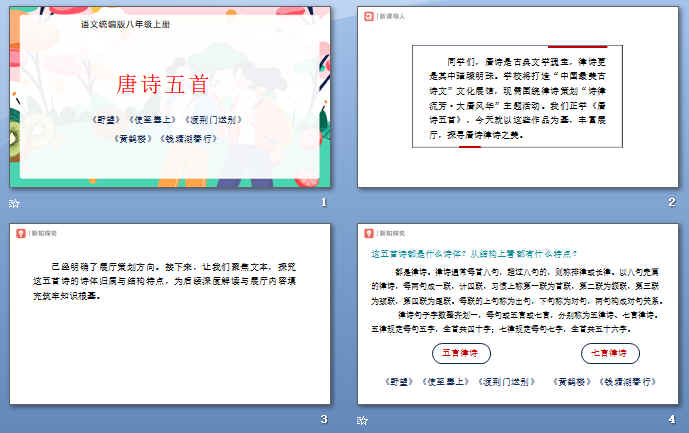The height and width of the screenshot is (433, 689).
Task: Click slide number 1 label
Action: coord(323,203)
